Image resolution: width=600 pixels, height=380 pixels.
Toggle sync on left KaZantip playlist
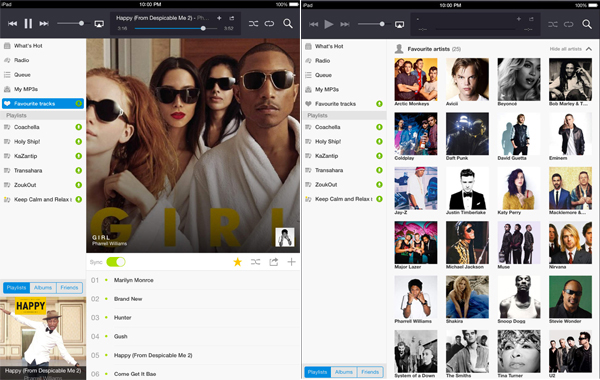78,156
